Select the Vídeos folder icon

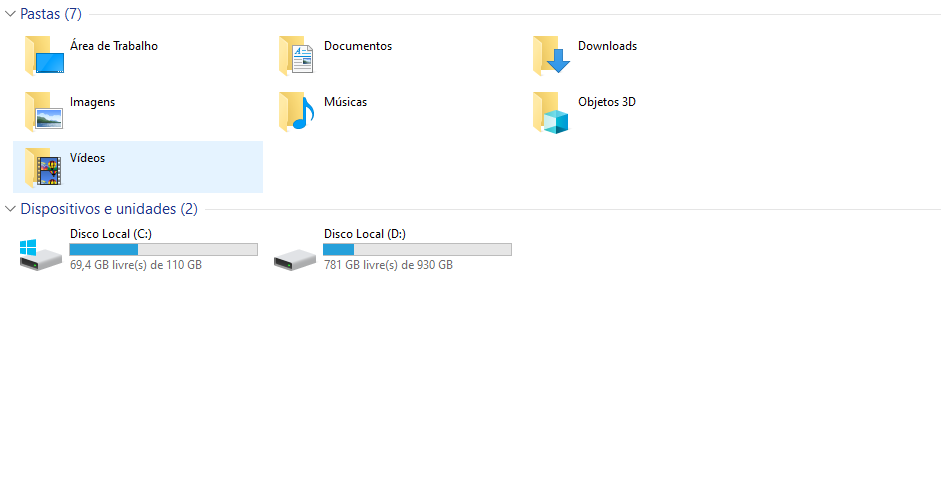pos(43,167)
